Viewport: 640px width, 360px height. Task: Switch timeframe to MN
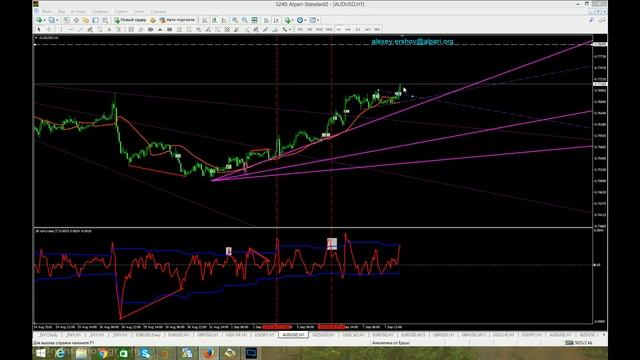[x=377, y=29]
